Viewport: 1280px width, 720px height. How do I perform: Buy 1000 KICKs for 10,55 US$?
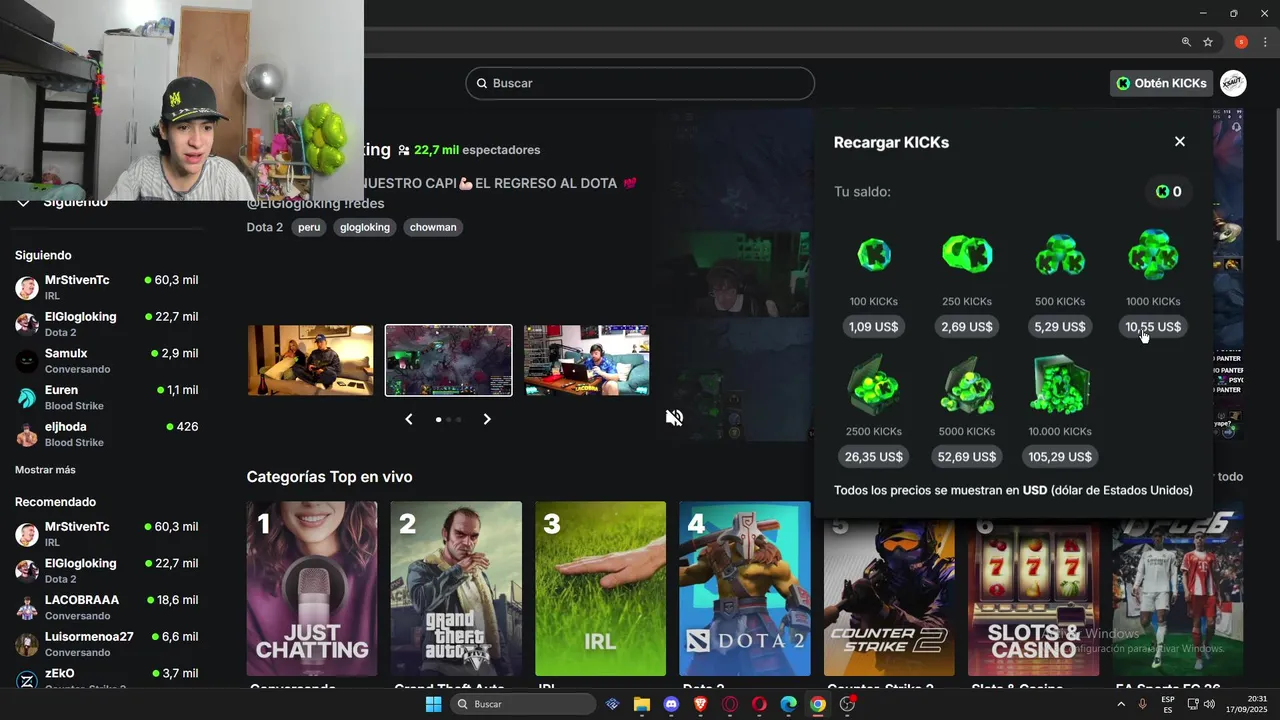click(x=1153, y=327)
